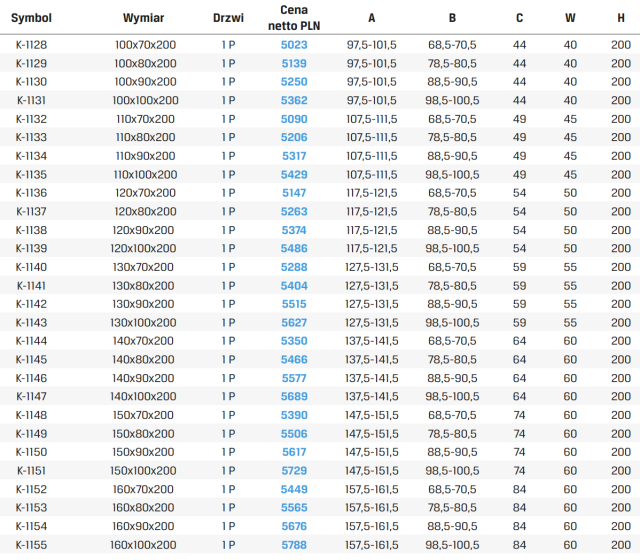Click the Cena netto PLN header
The height and width of the screenshot is (560, 640).
coord(294,18)
